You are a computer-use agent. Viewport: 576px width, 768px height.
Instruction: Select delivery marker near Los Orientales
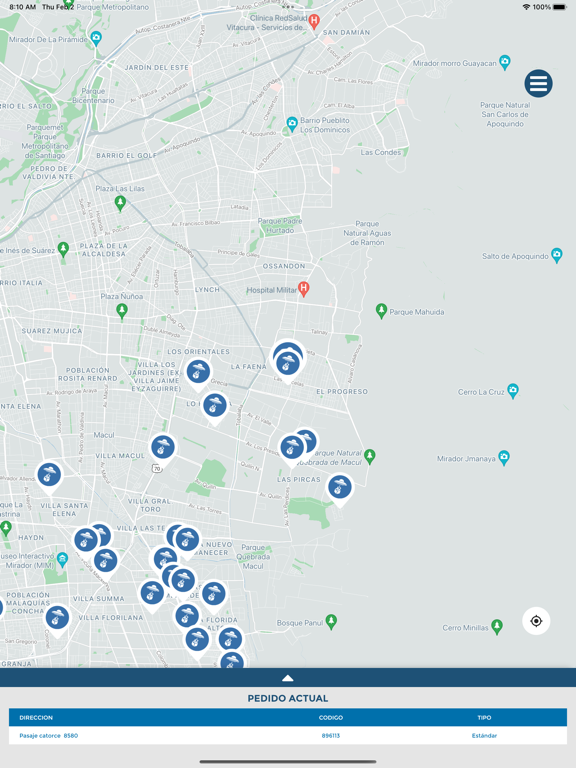(198, 374)
